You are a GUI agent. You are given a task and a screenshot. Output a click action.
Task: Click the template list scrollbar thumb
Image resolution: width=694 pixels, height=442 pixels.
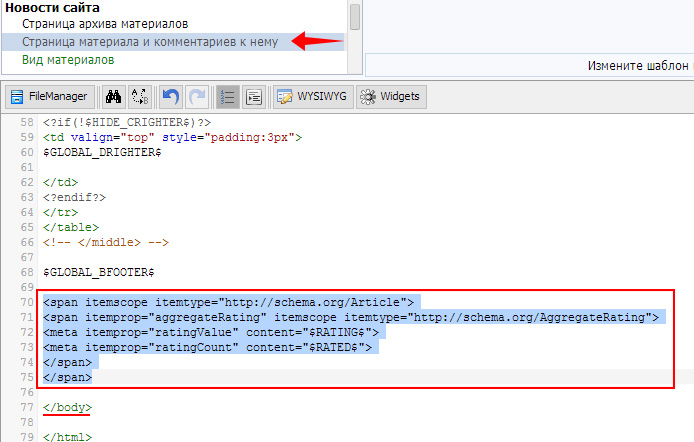point(355,17)
